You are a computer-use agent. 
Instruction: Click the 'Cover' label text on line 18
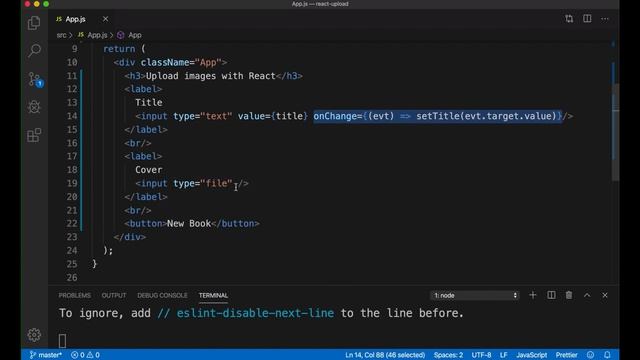[x=149, y=170]
